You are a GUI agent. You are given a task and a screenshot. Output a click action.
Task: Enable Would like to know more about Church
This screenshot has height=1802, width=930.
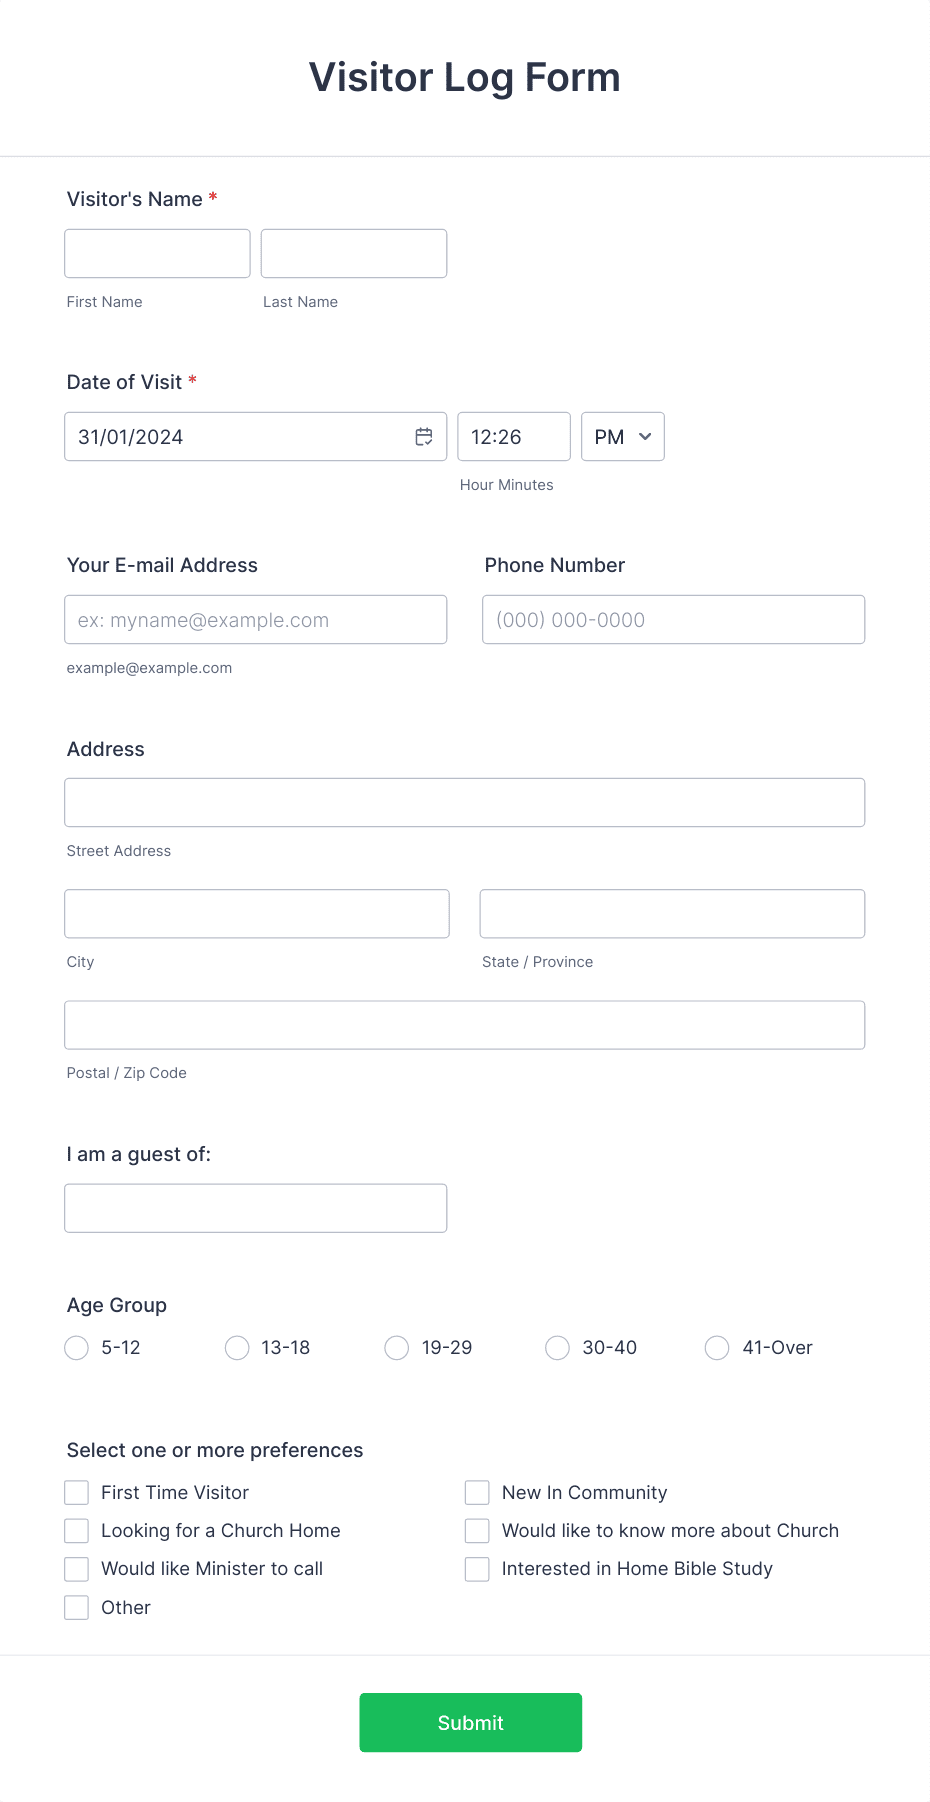[x=476, y=1530]
